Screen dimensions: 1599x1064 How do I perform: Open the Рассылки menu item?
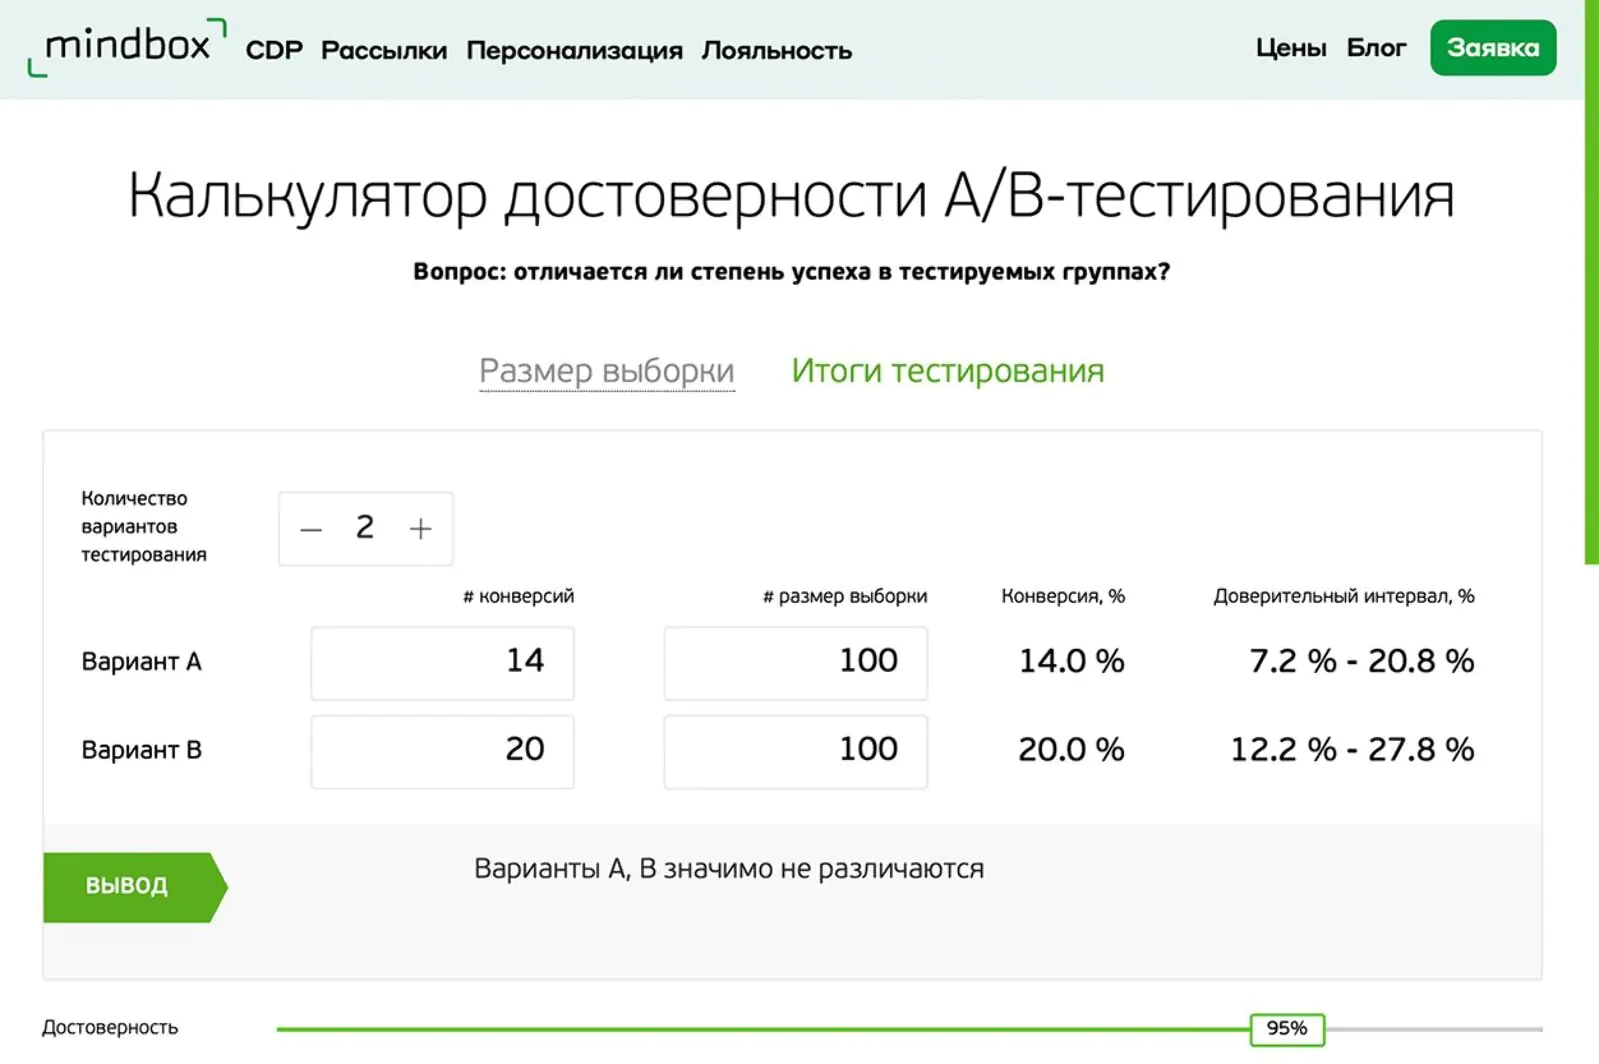[x=384, y=50]
